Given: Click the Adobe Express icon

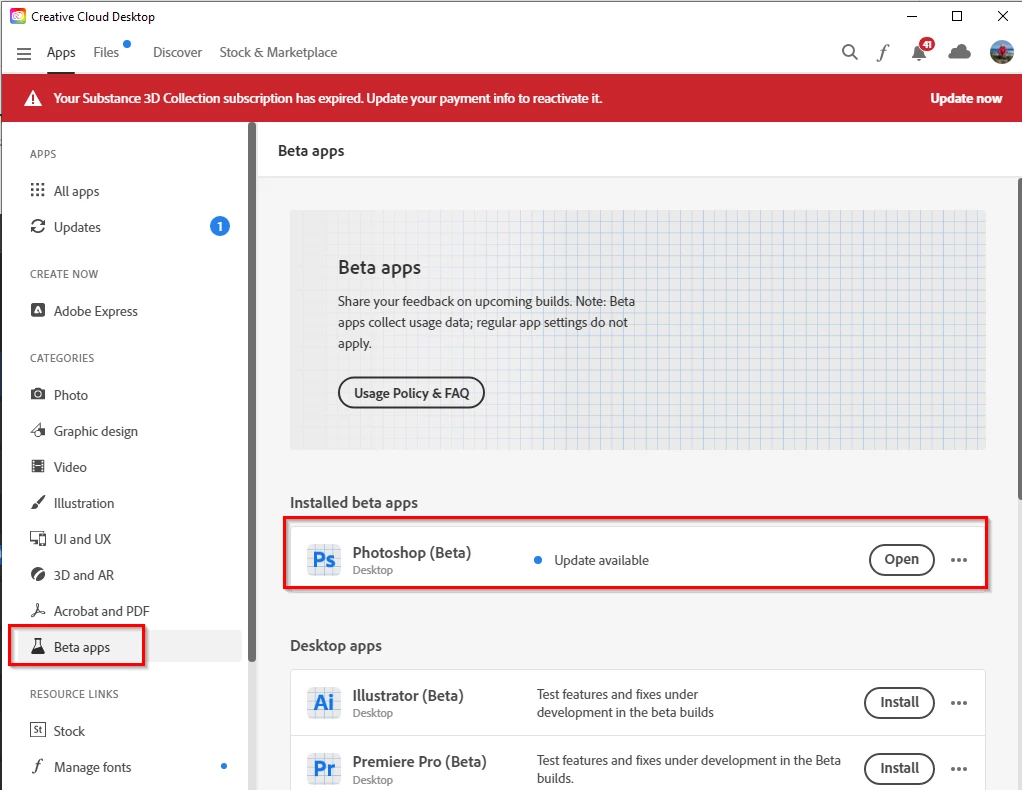Looking at the screenshot, I should click(38, 310).
